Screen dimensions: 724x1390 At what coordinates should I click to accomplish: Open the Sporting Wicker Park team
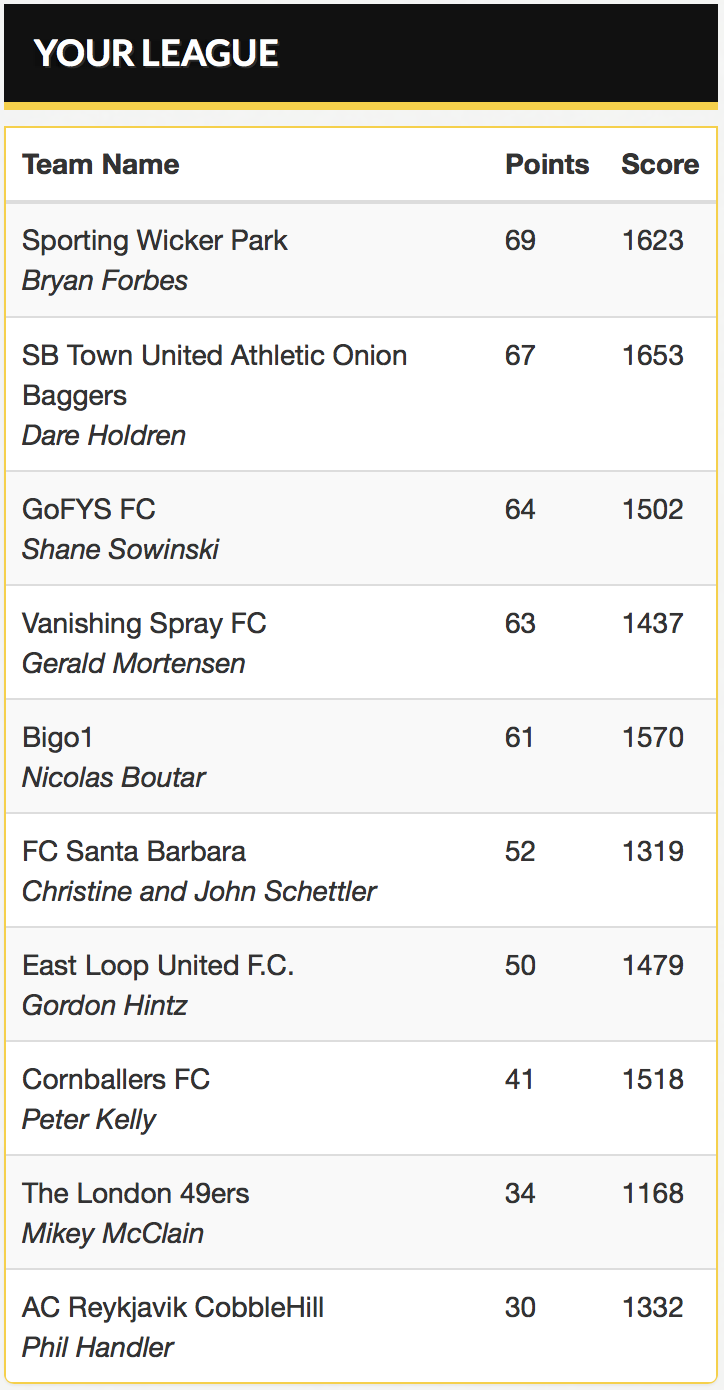(155, 241)
